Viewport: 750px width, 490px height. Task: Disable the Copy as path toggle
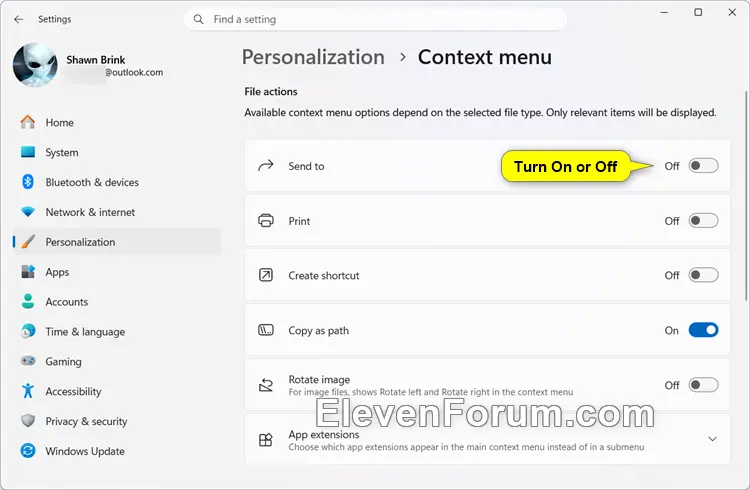click(703, 330)
